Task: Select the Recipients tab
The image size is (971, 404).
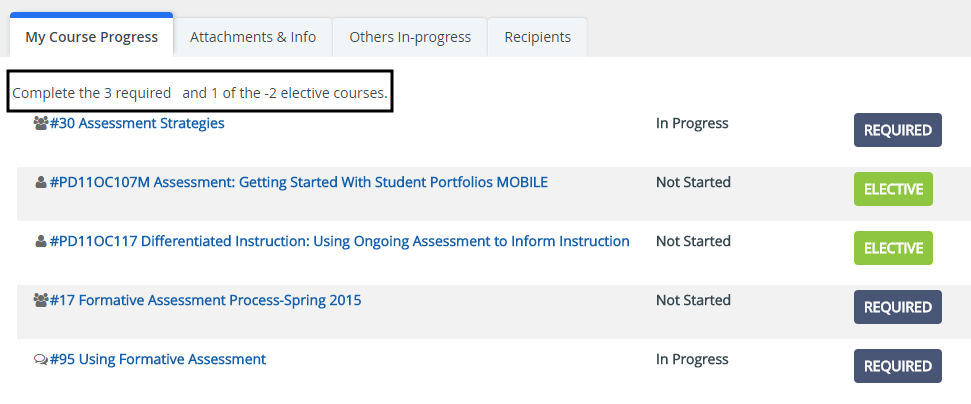Action: click(538, 37)
